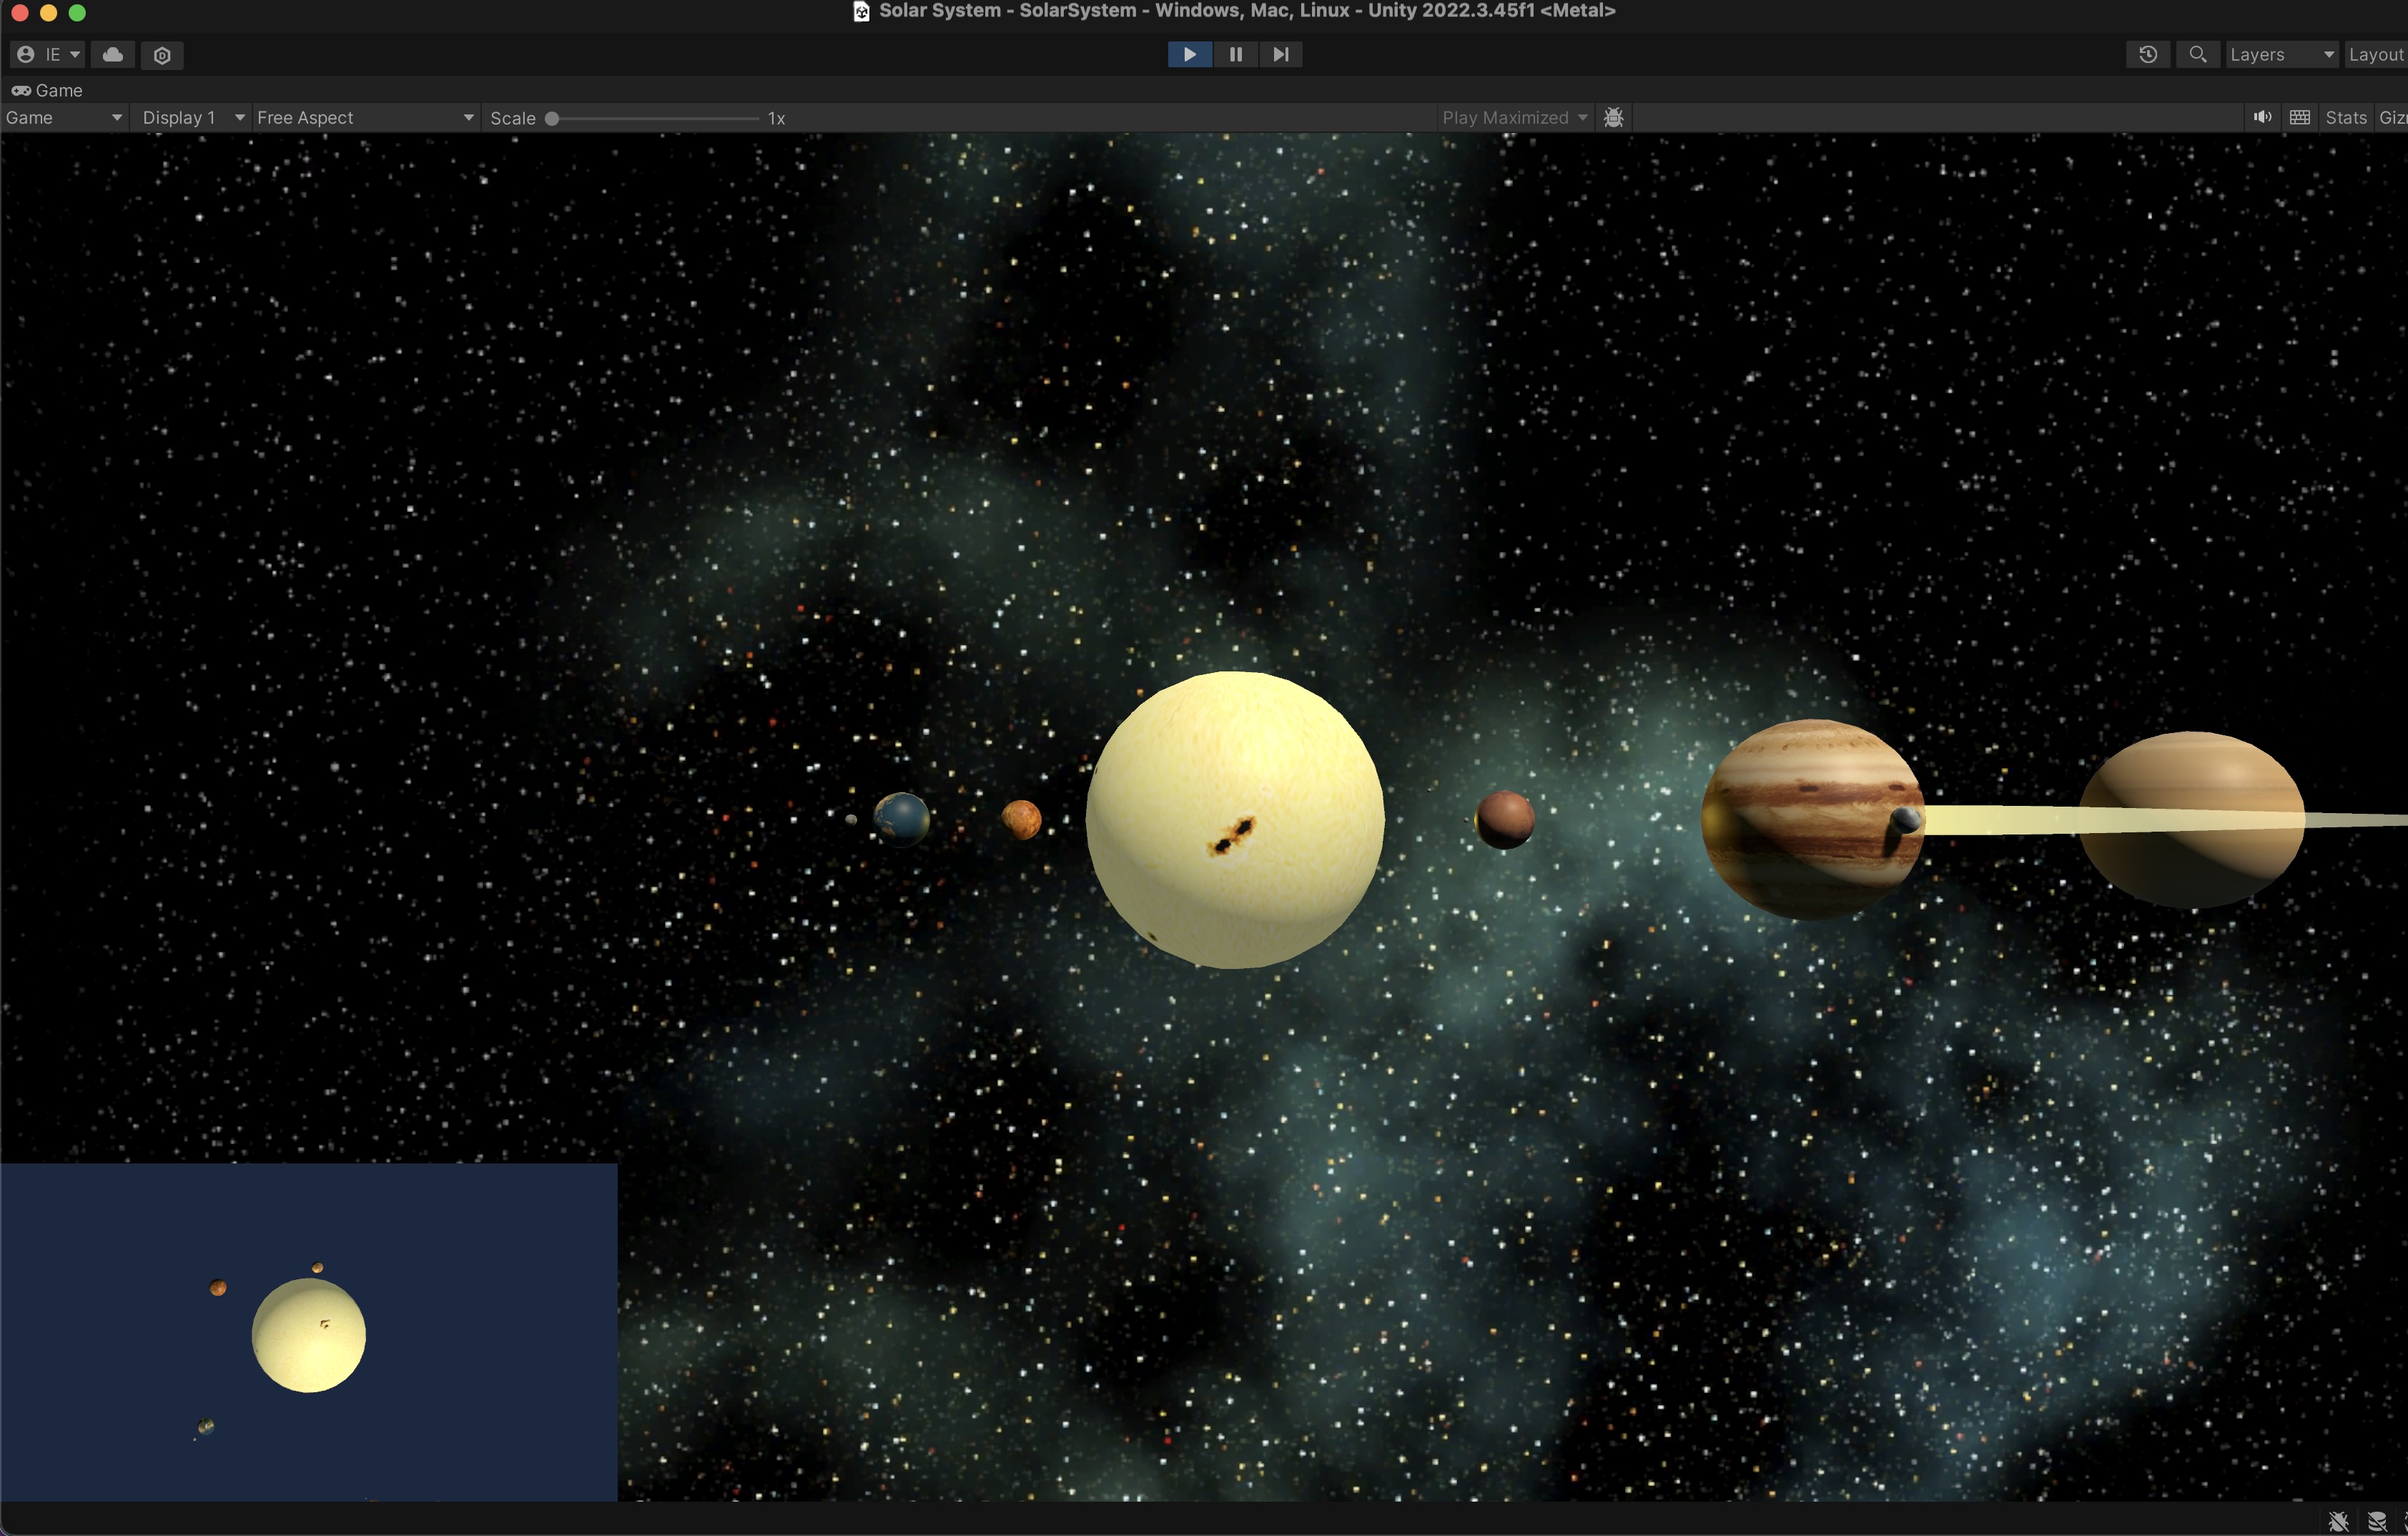
Task: Click the bug debugger status icon bottom right
Action: click(x=2338, y=1522)
